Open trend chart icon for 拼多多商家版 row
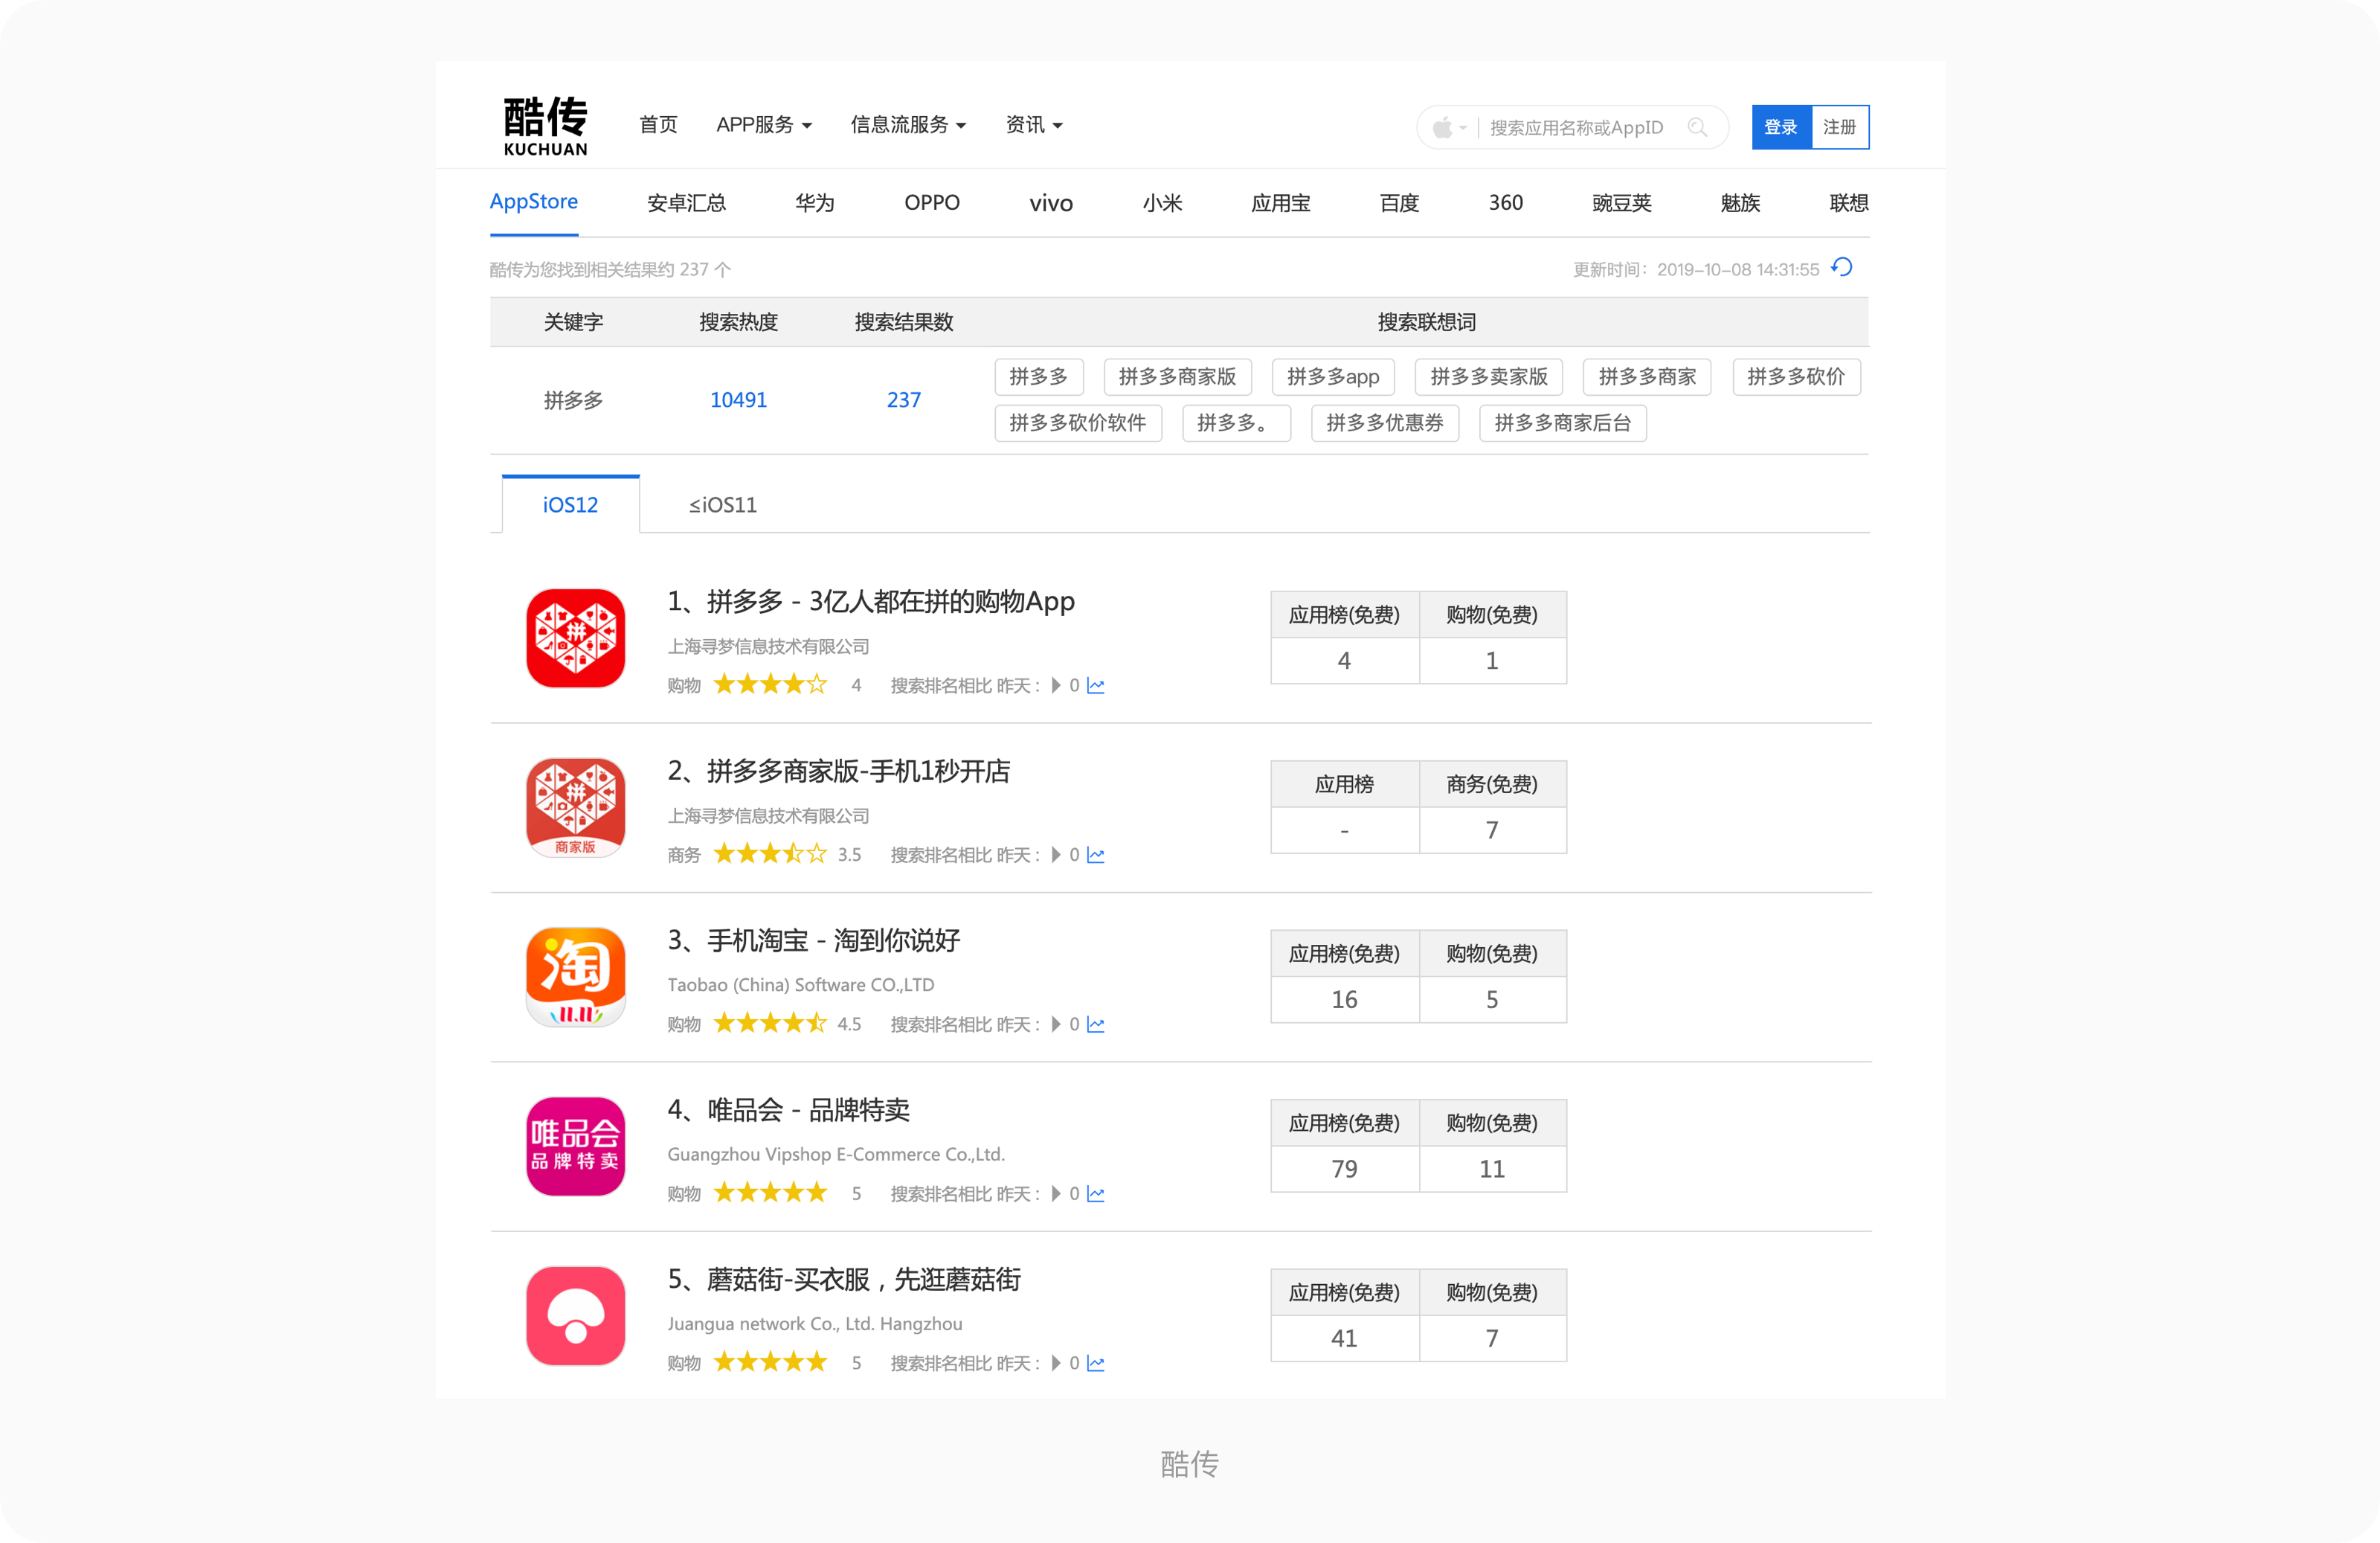This screenshot has height=1543, width=2380. coord(1096,855)
